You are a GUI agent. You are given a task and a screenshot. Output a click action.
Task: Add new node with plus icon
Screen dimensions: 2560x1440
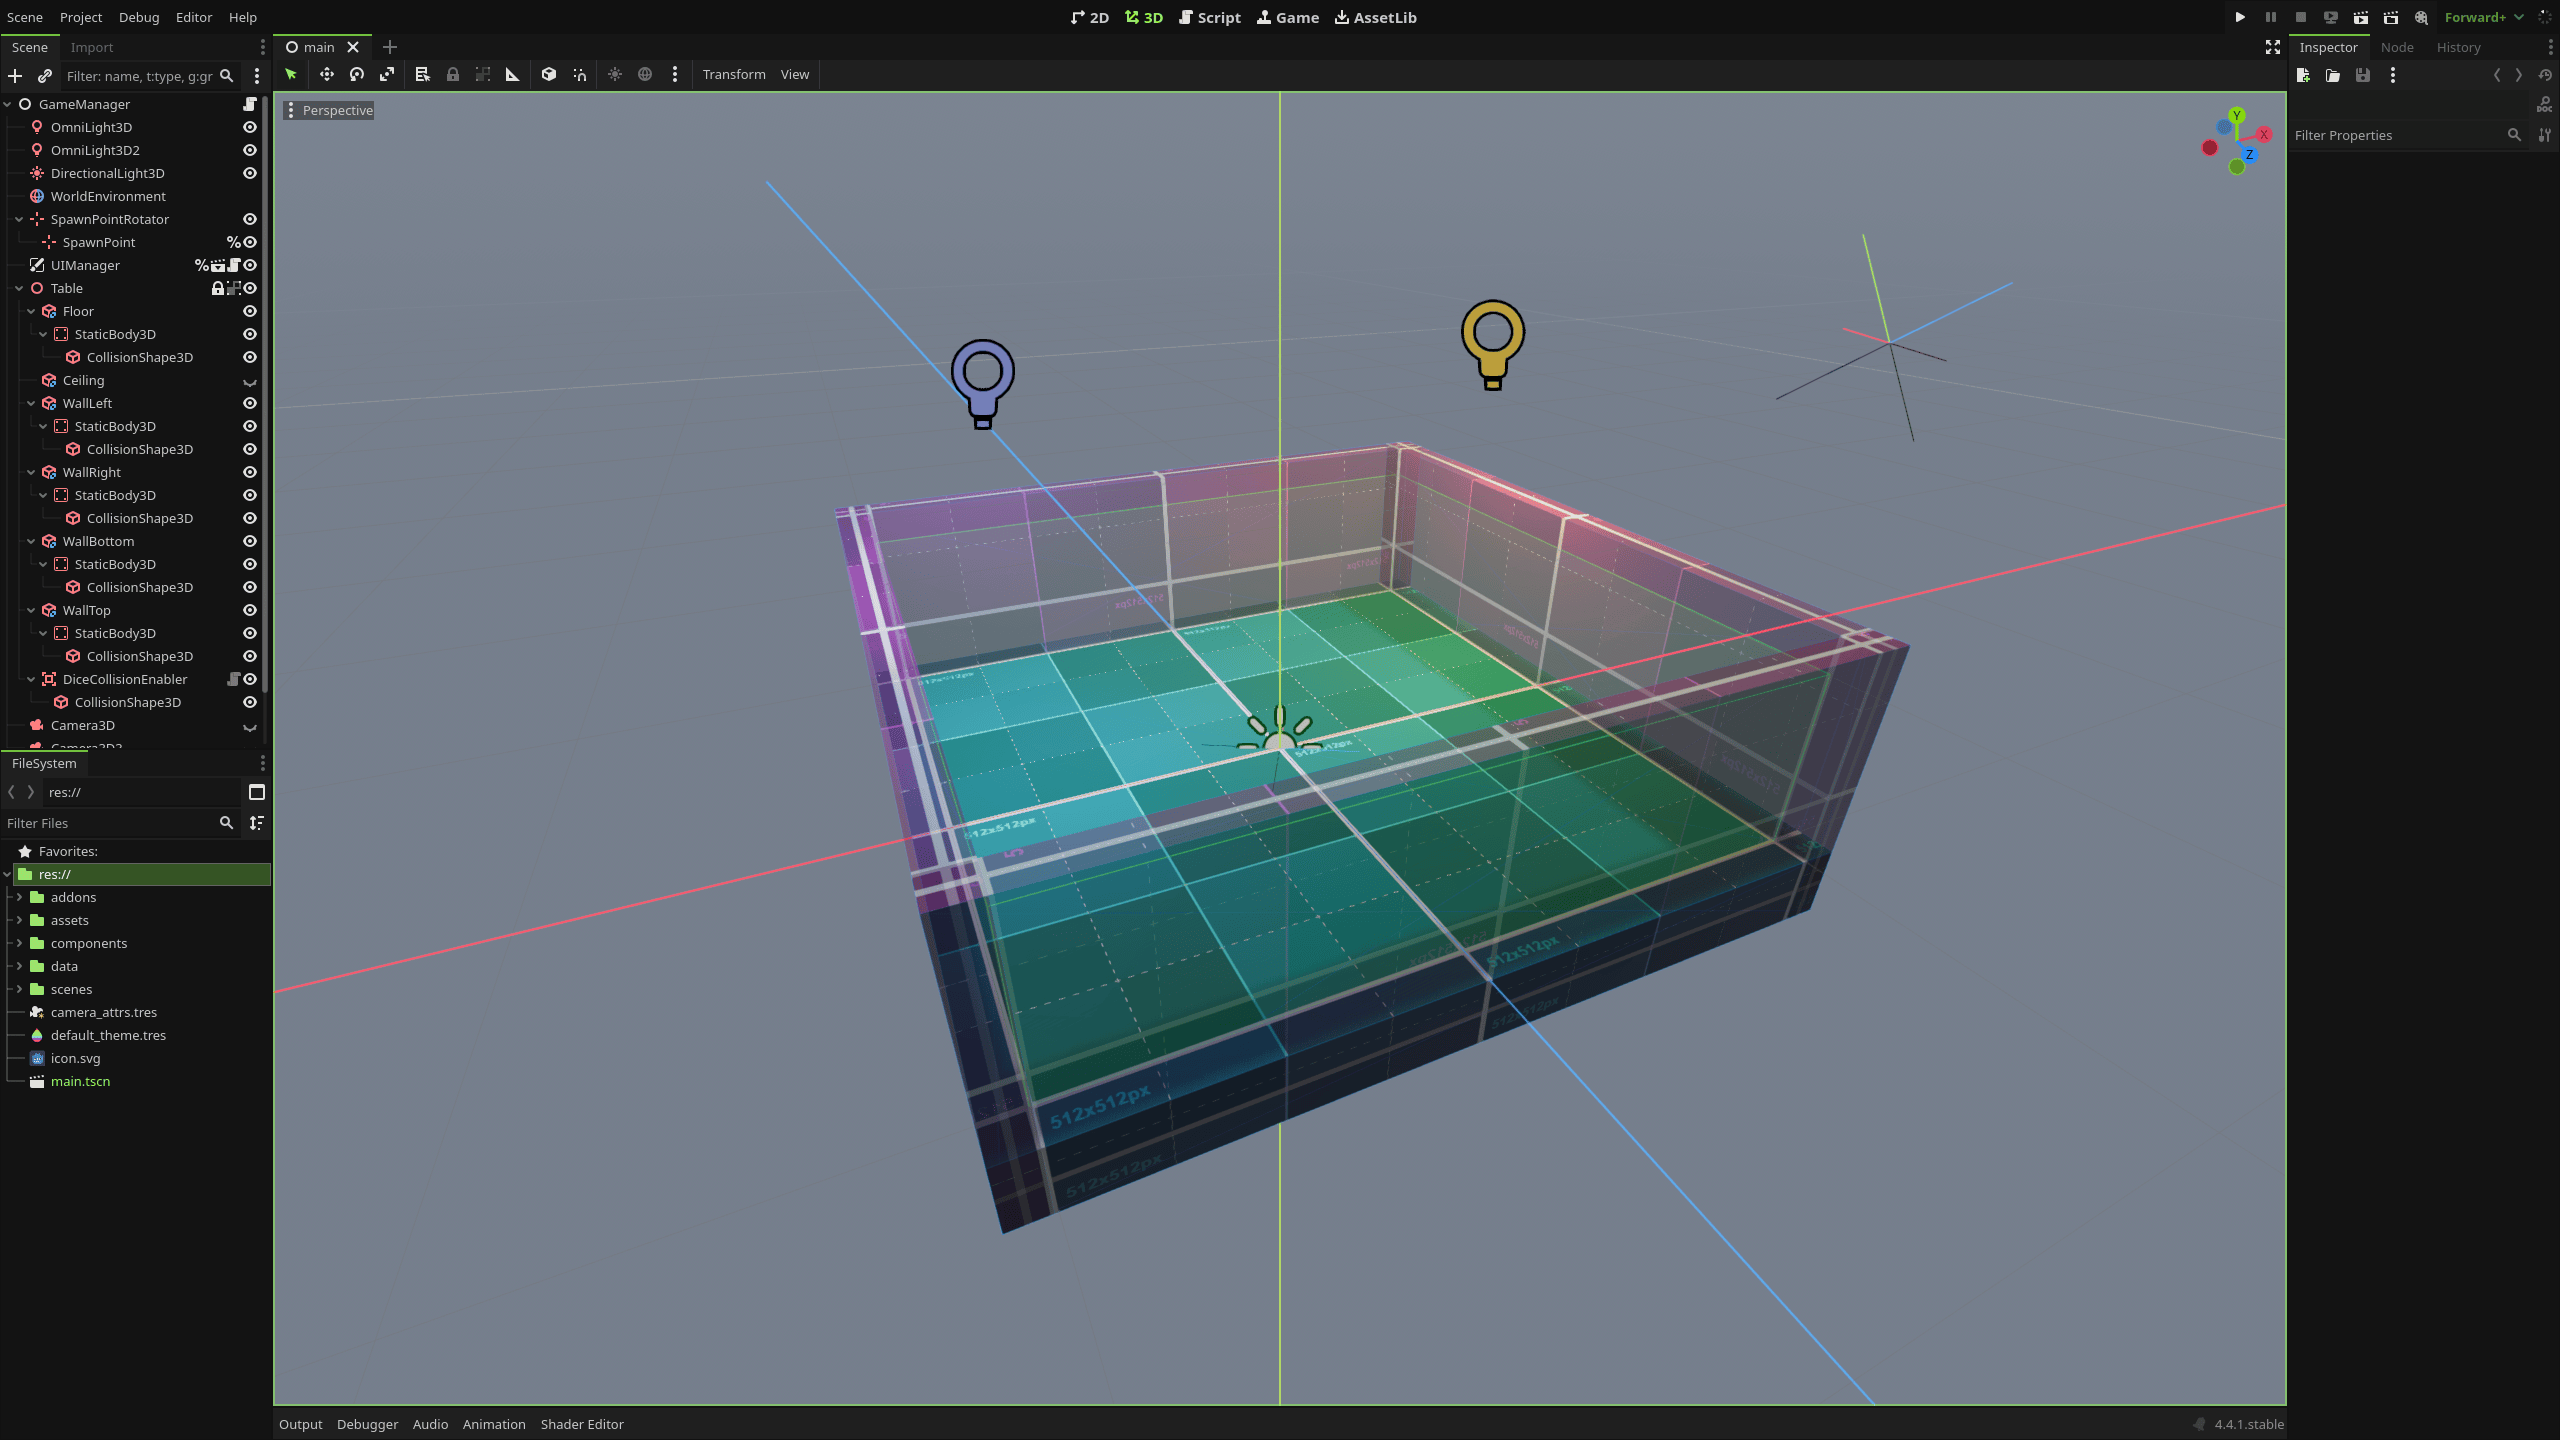click(15, 76)
